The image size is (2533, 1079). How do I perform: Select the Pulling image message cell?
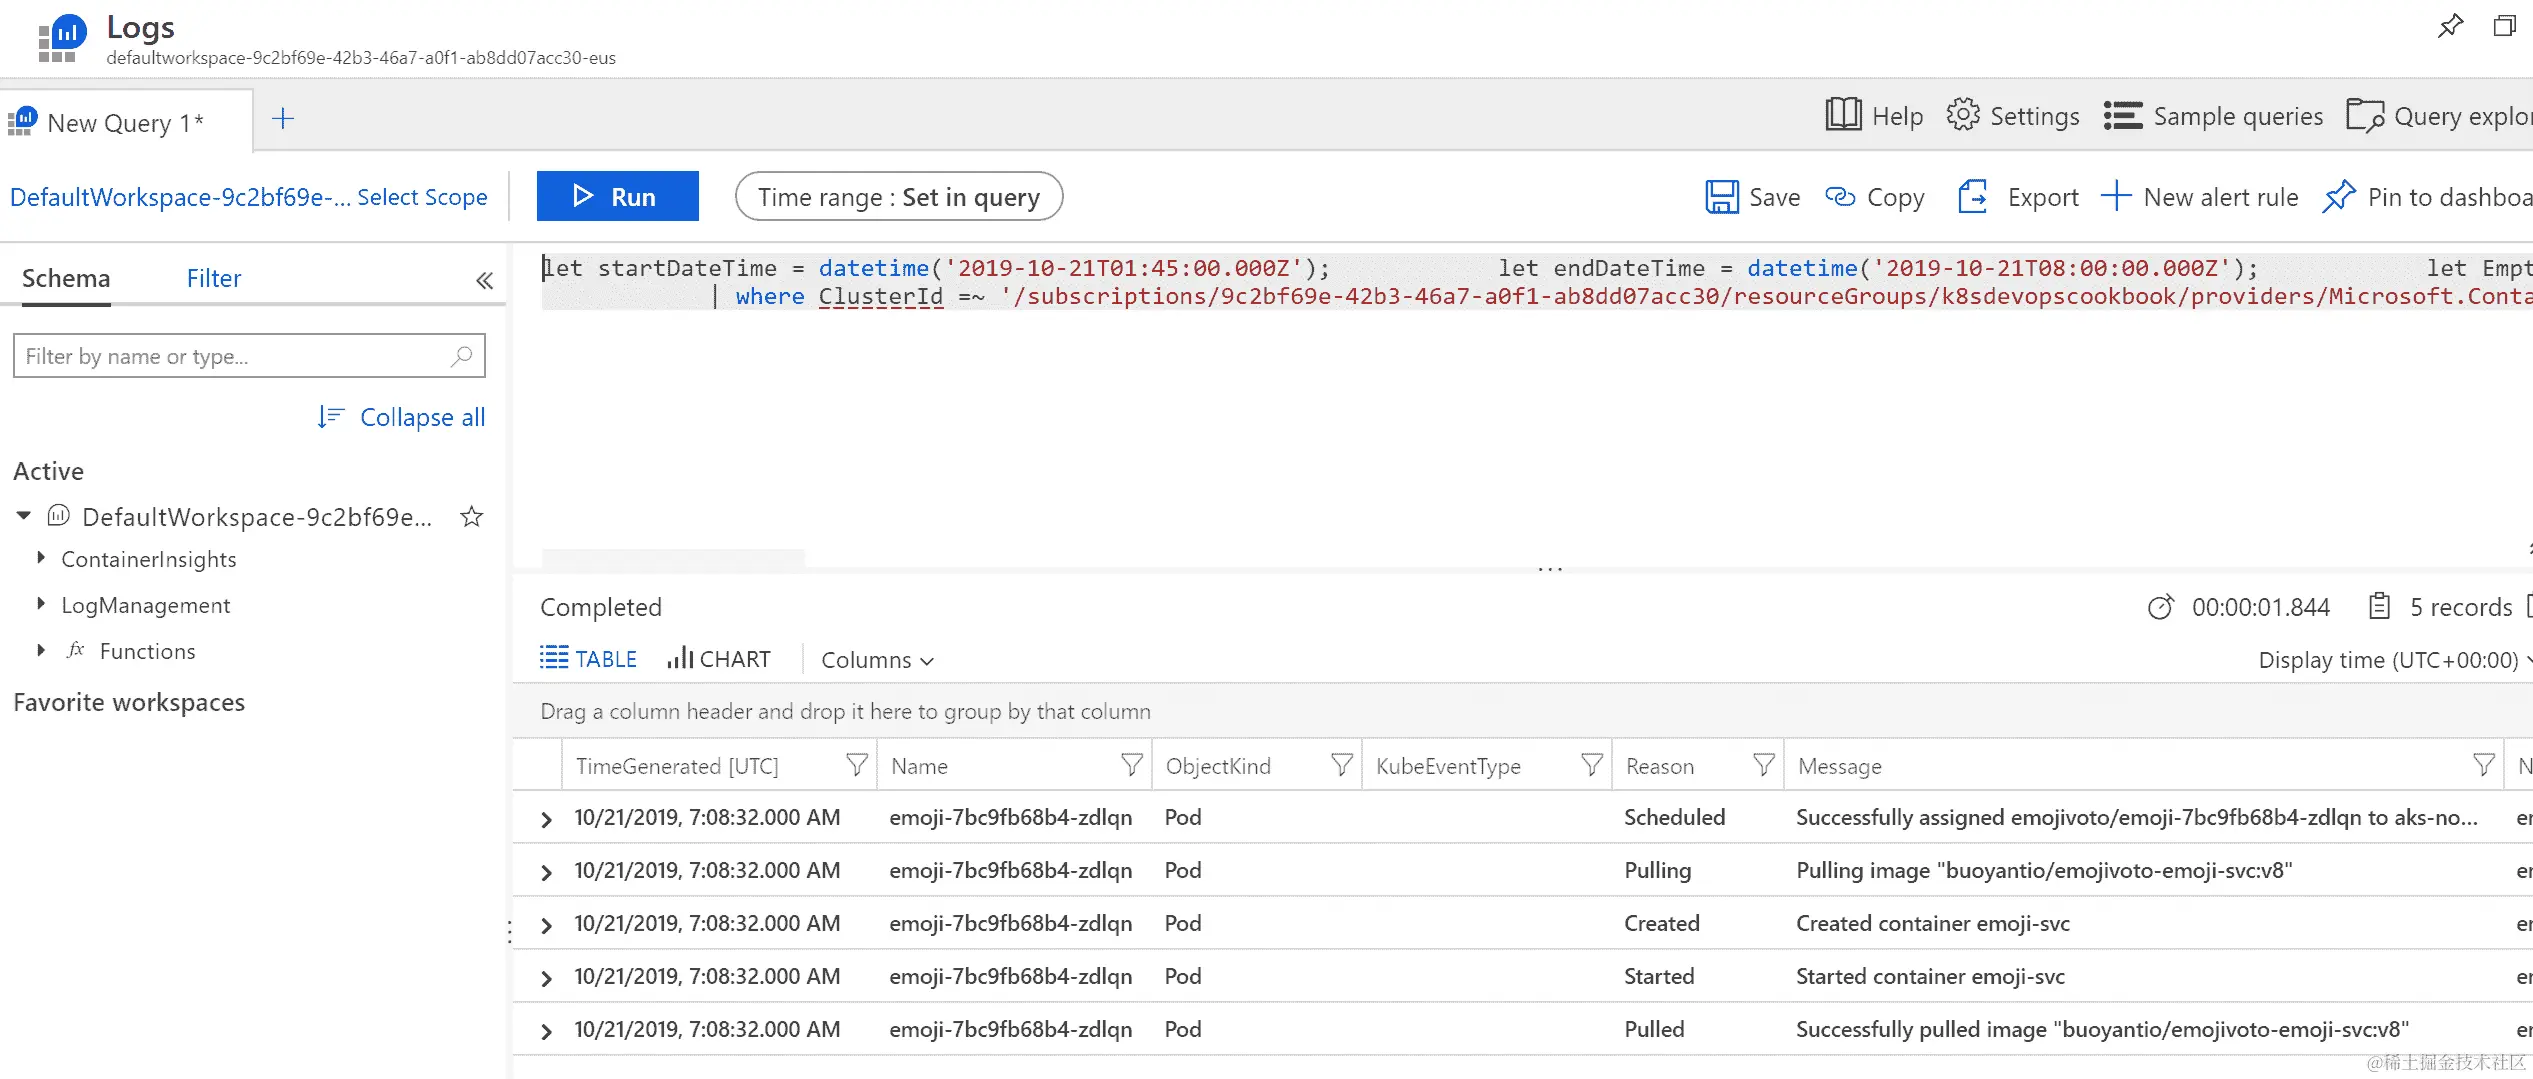coord(2044,870)
